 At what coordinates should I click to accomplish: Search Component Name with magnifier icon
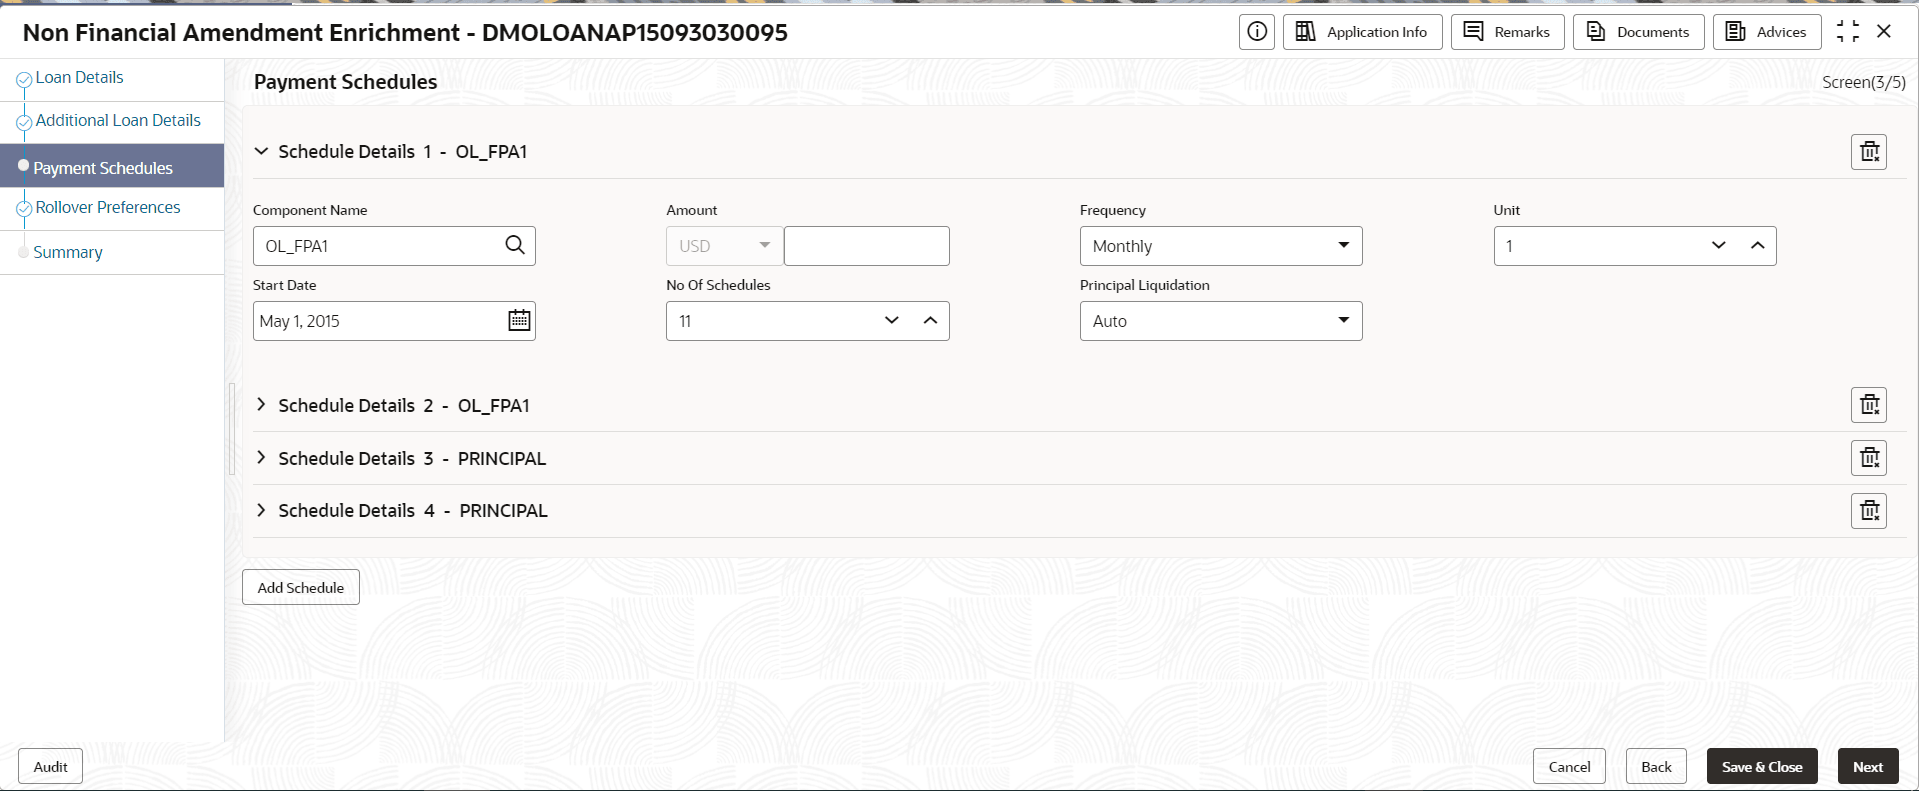(515, 246)
